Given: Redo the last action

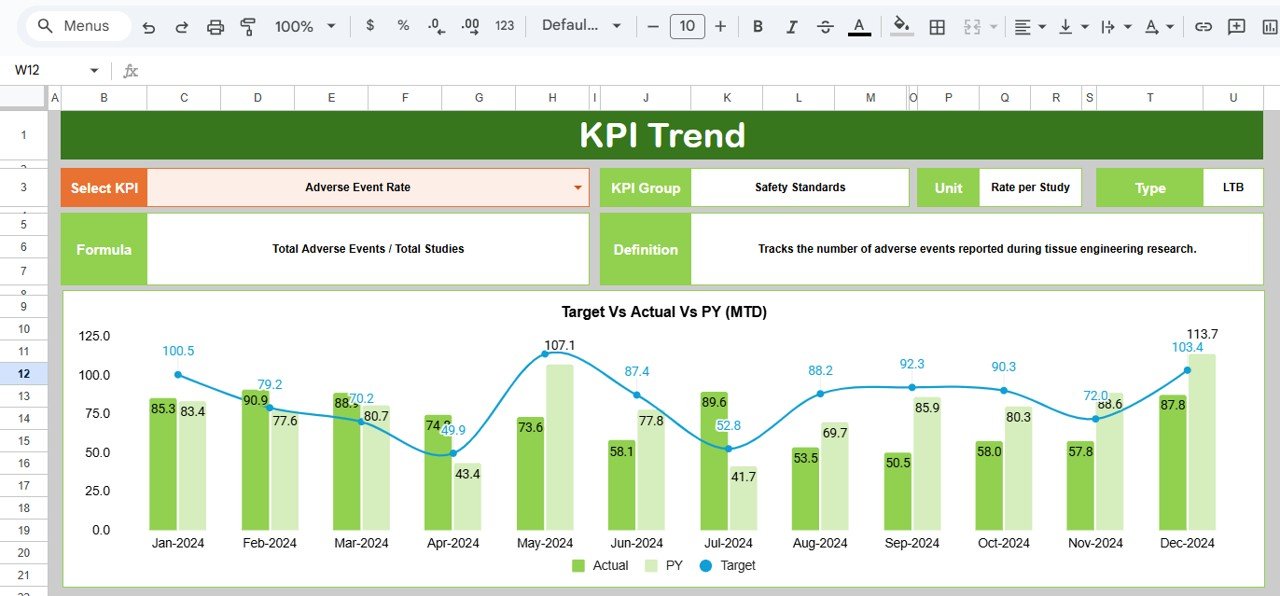Looking at the screenshot, I should [181, 26].
